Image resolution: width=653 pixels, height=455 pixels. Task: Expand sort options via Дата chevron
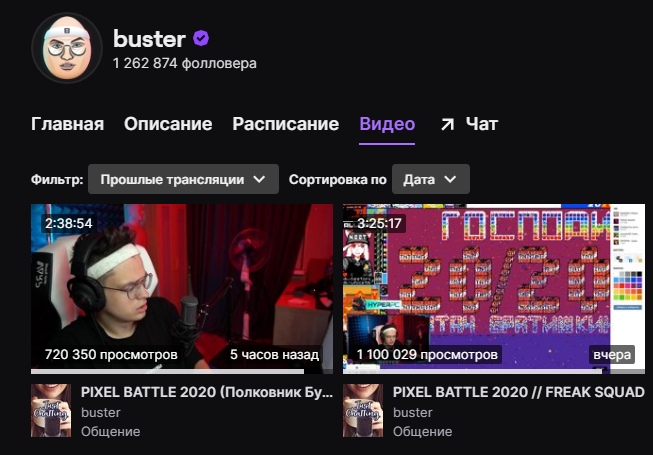coord(450,179)
